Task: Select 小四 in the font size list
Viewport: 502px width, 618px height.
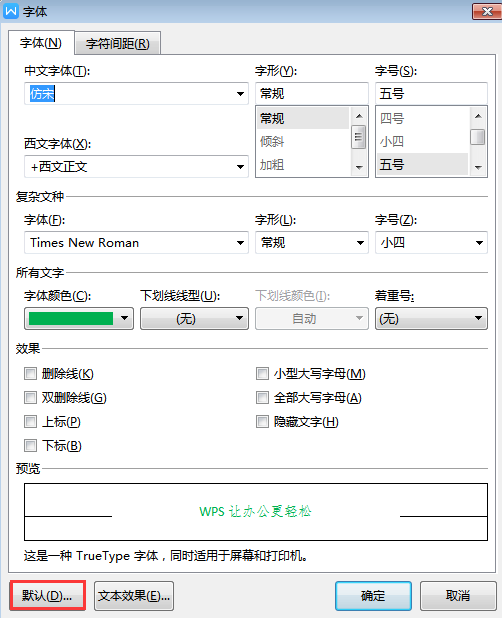Action: pyautogui.click(x=422, y=141)
